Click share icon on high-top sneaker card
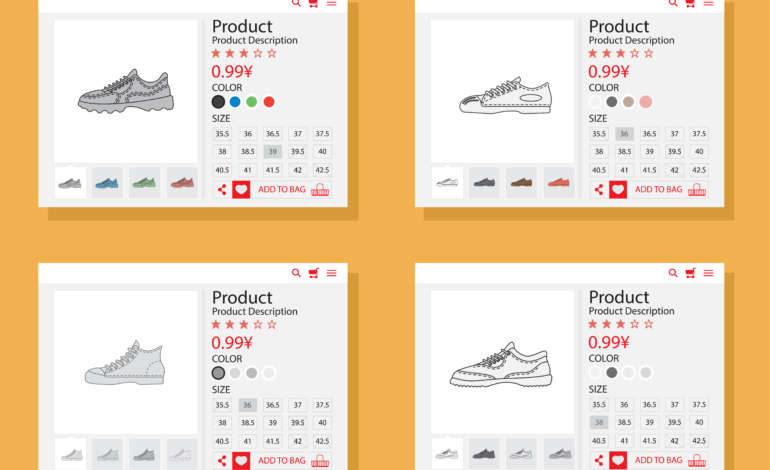Viewport: 770px width, 470px height. point(222,461)
